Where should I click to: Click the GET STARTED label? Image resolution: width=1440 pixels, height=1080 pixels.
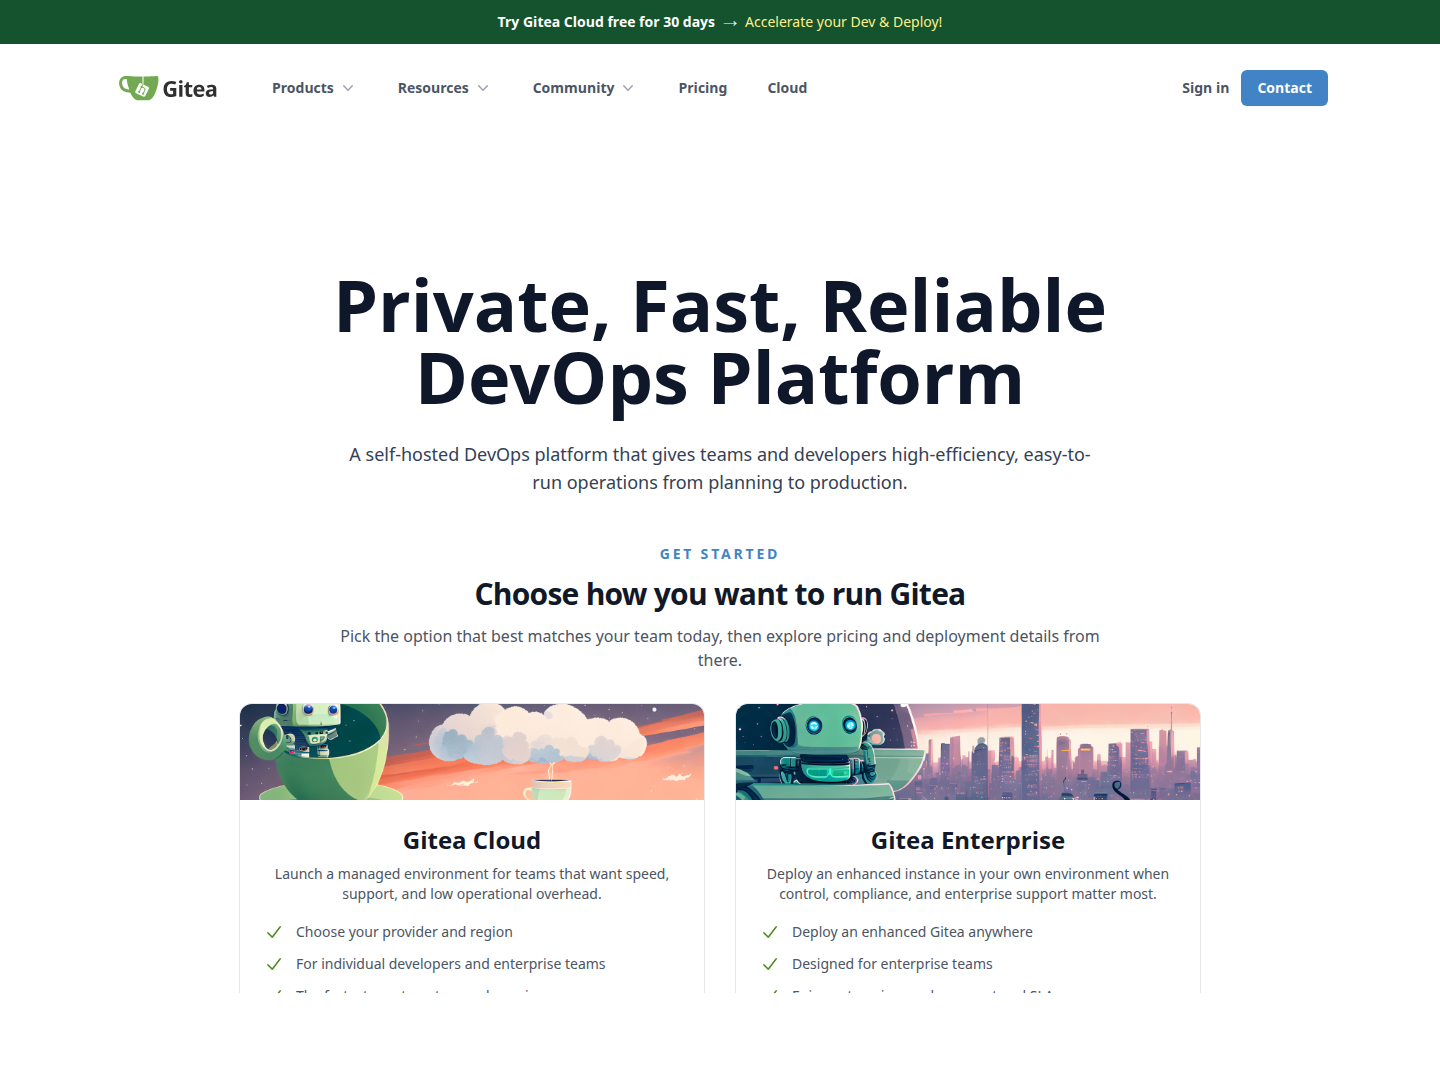pos(719,554)
